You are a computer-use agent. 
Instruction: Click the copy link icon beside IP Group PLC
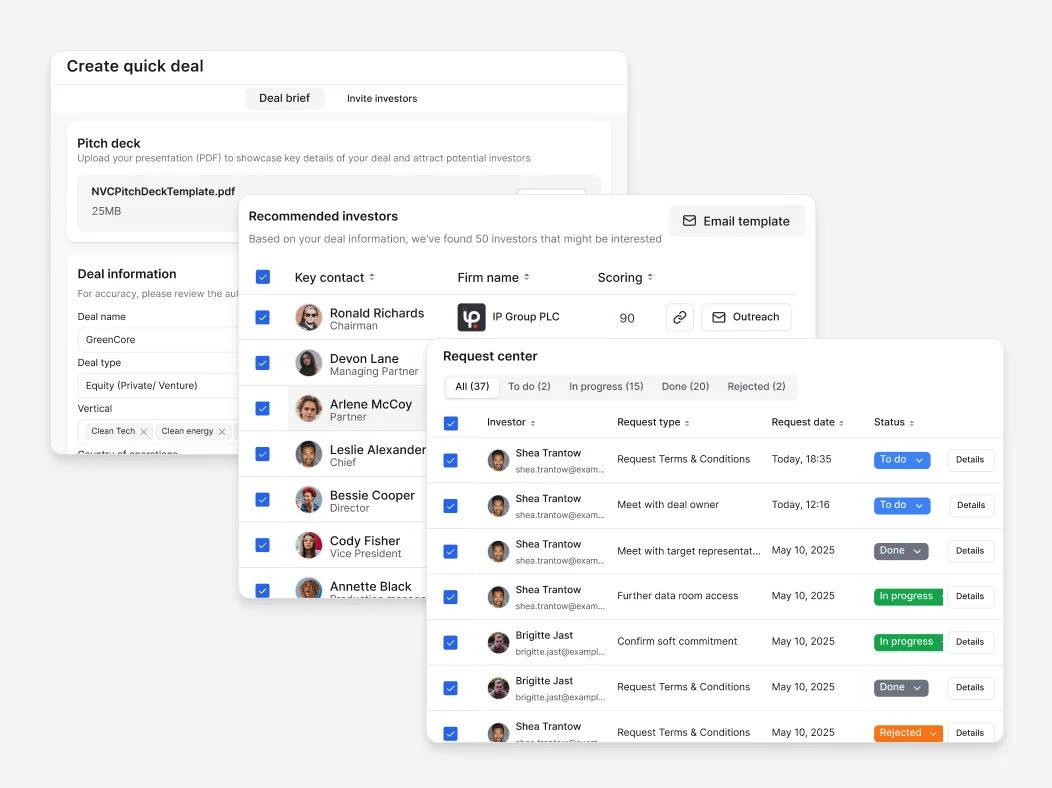[x=679, y=318]
